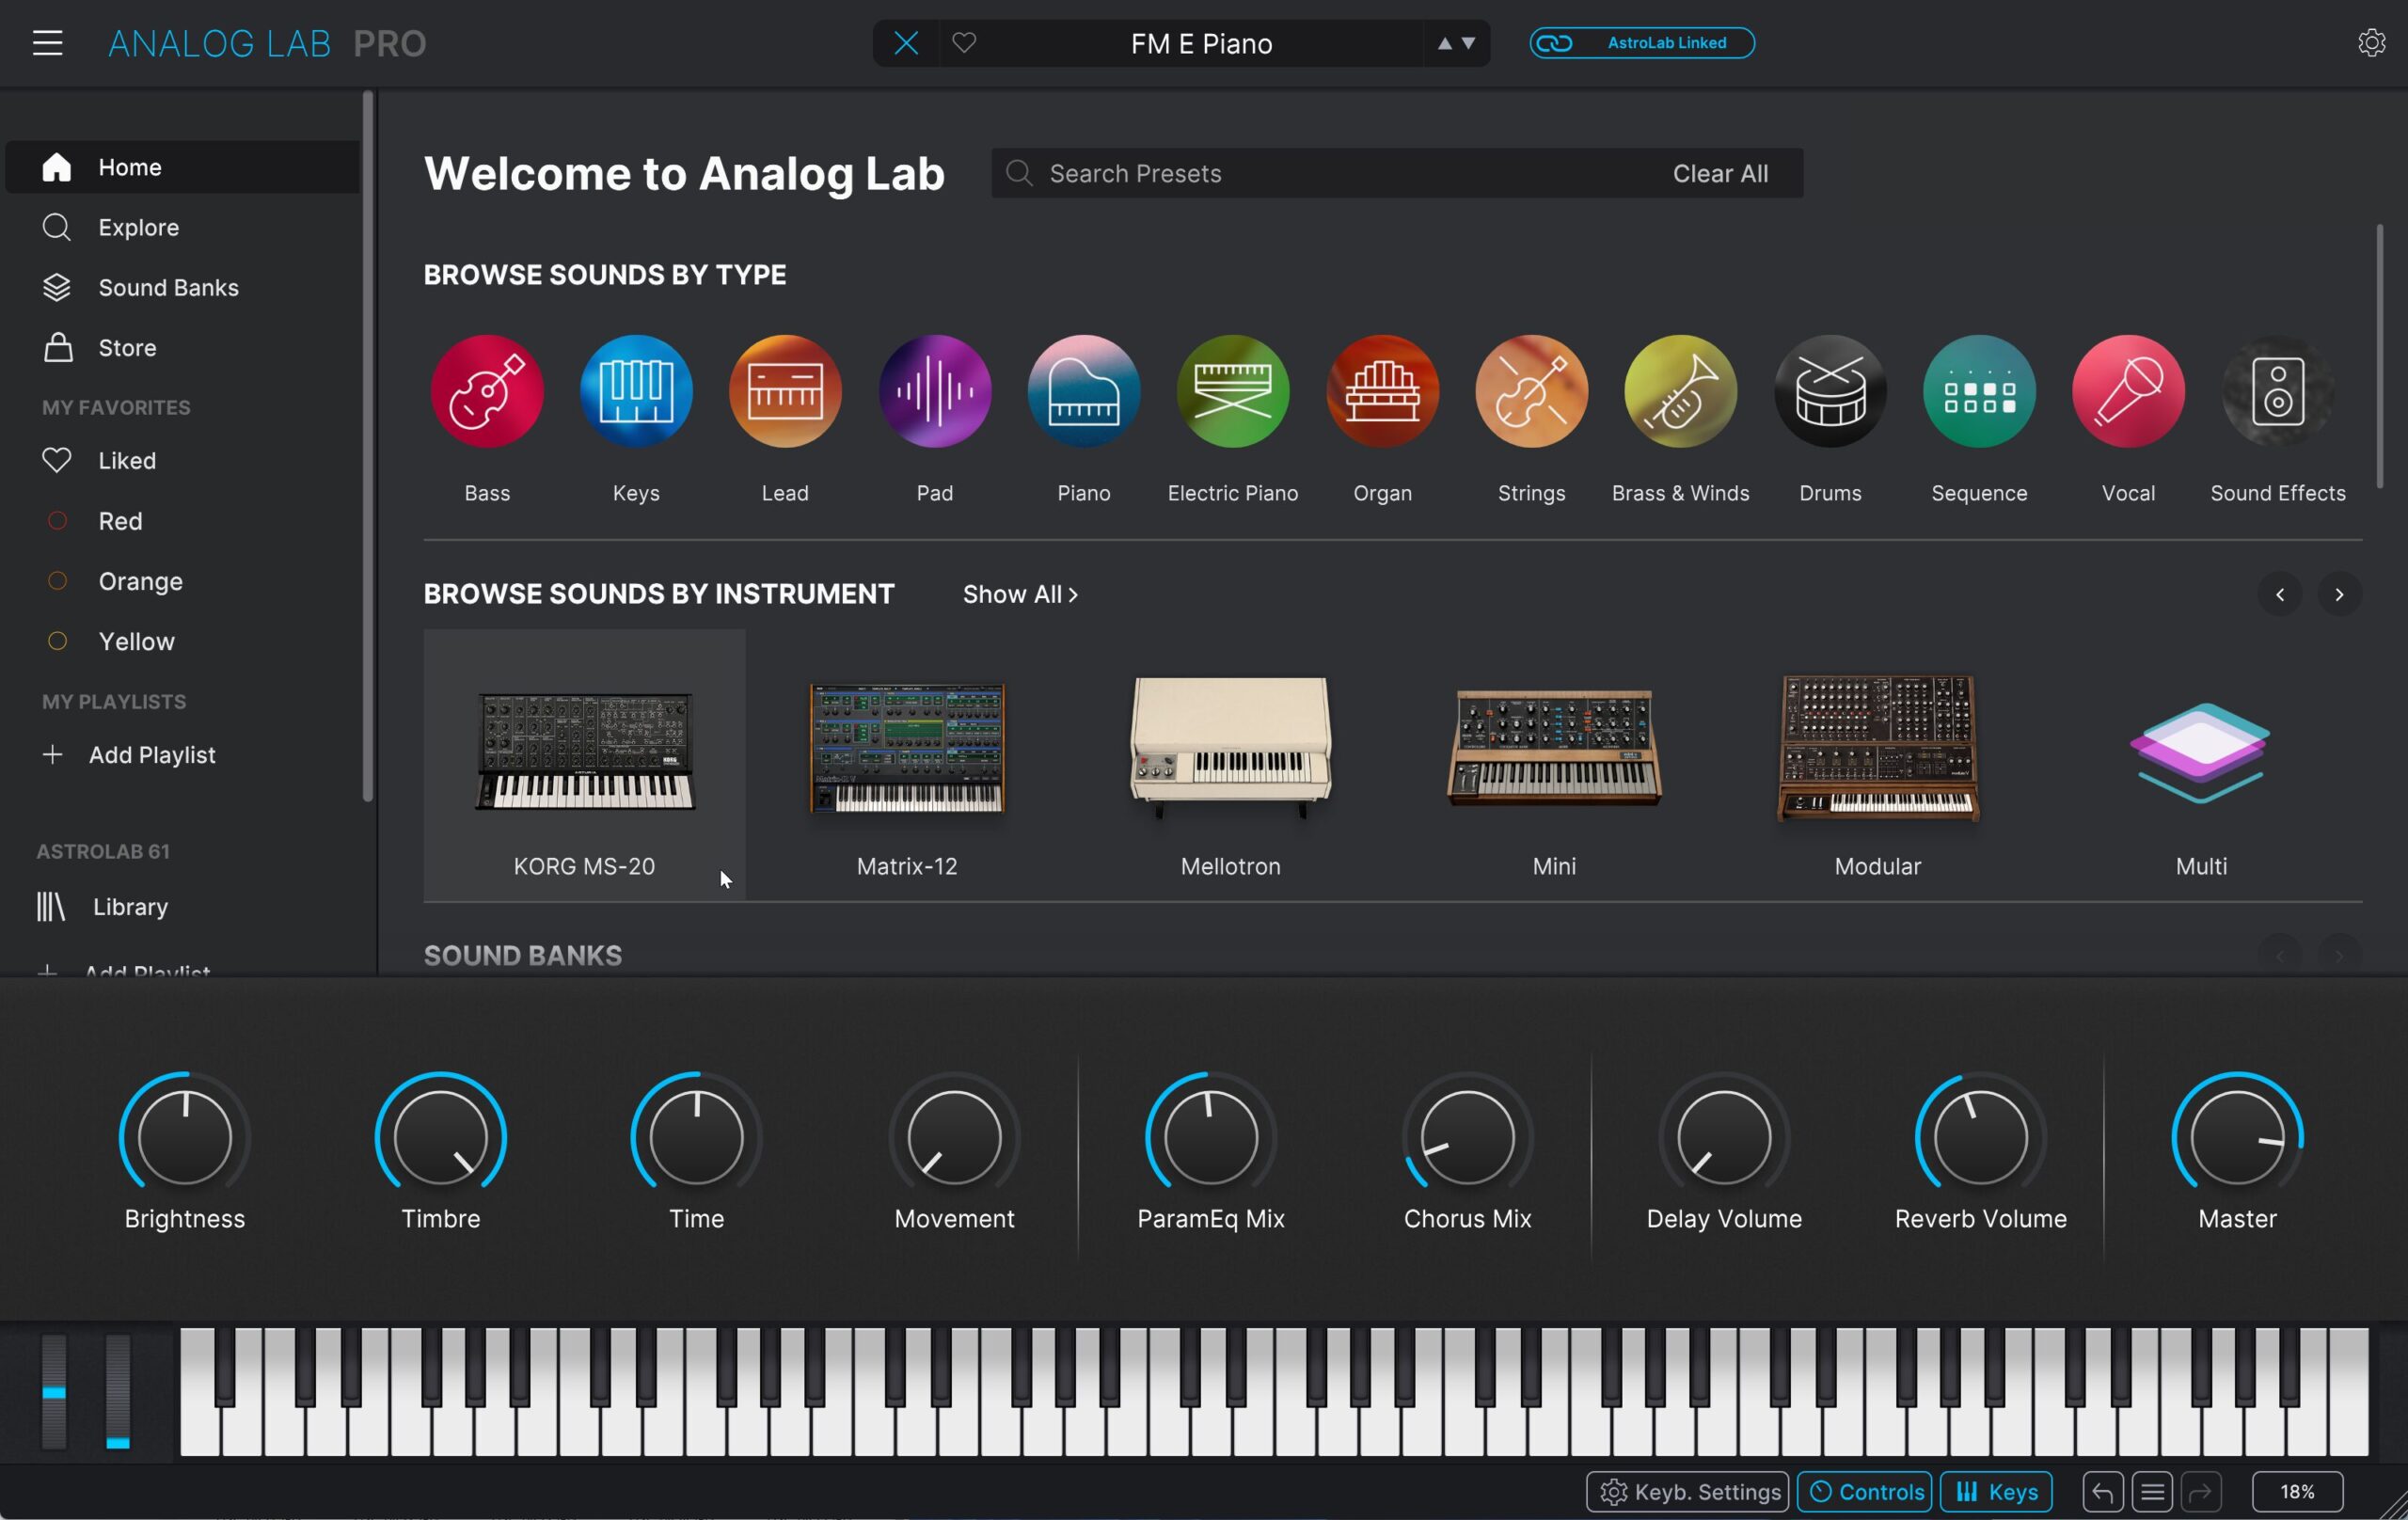Show the previous instruments with the left chevron
The height and width of the screenshot is (1520, 2408).
[x=2280, y=594]
